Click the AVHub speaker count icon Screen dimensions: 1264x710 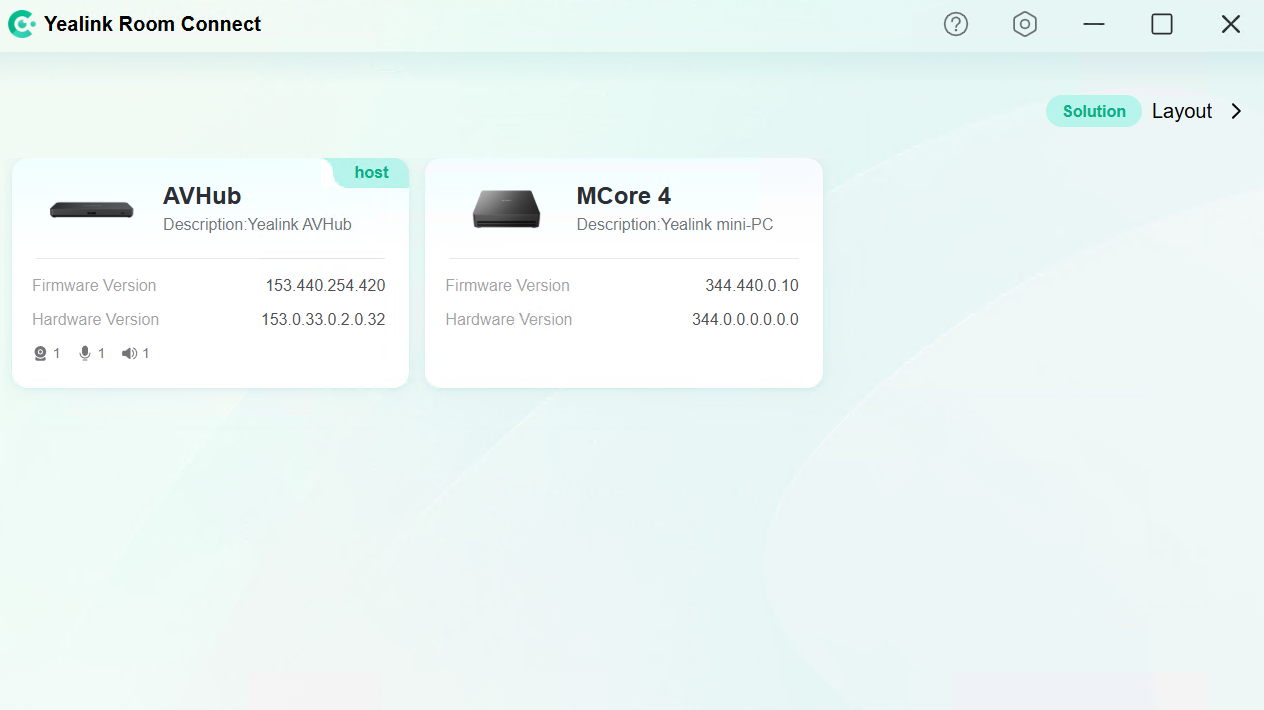(x=129, y=353)
